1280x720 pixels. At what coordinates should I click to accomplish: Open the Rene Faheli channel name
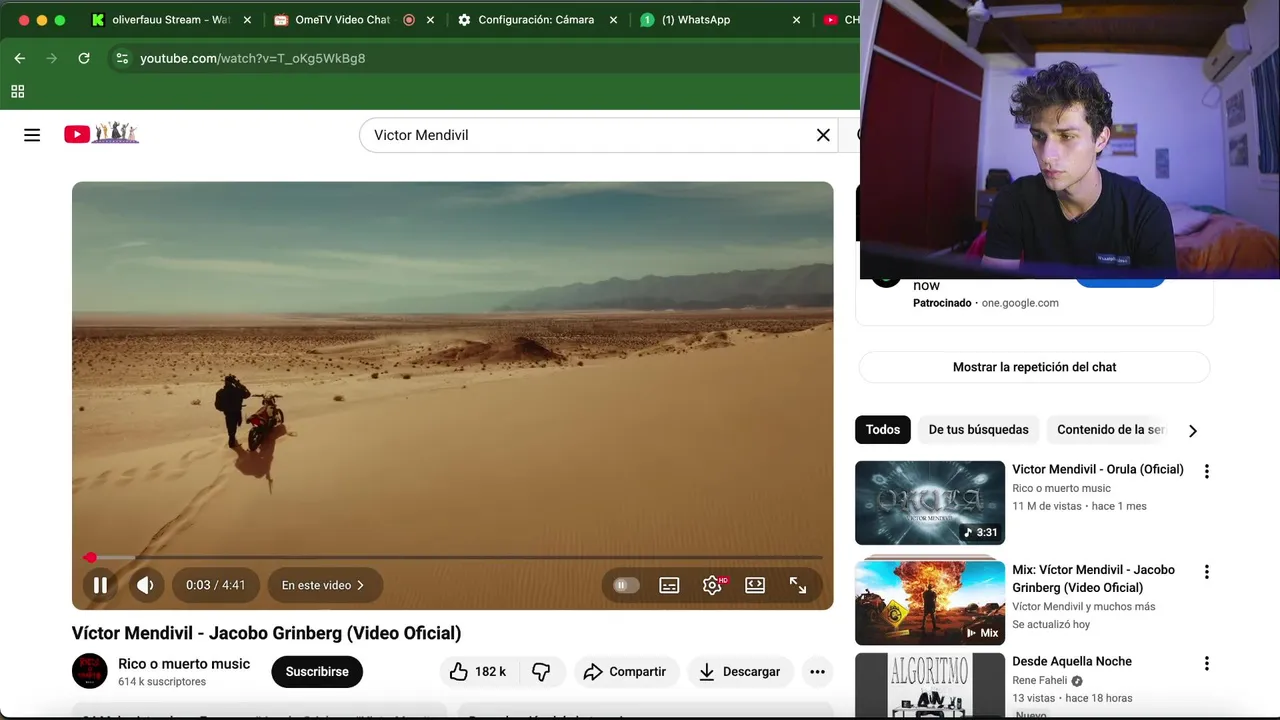click(x=1040, y=681)
